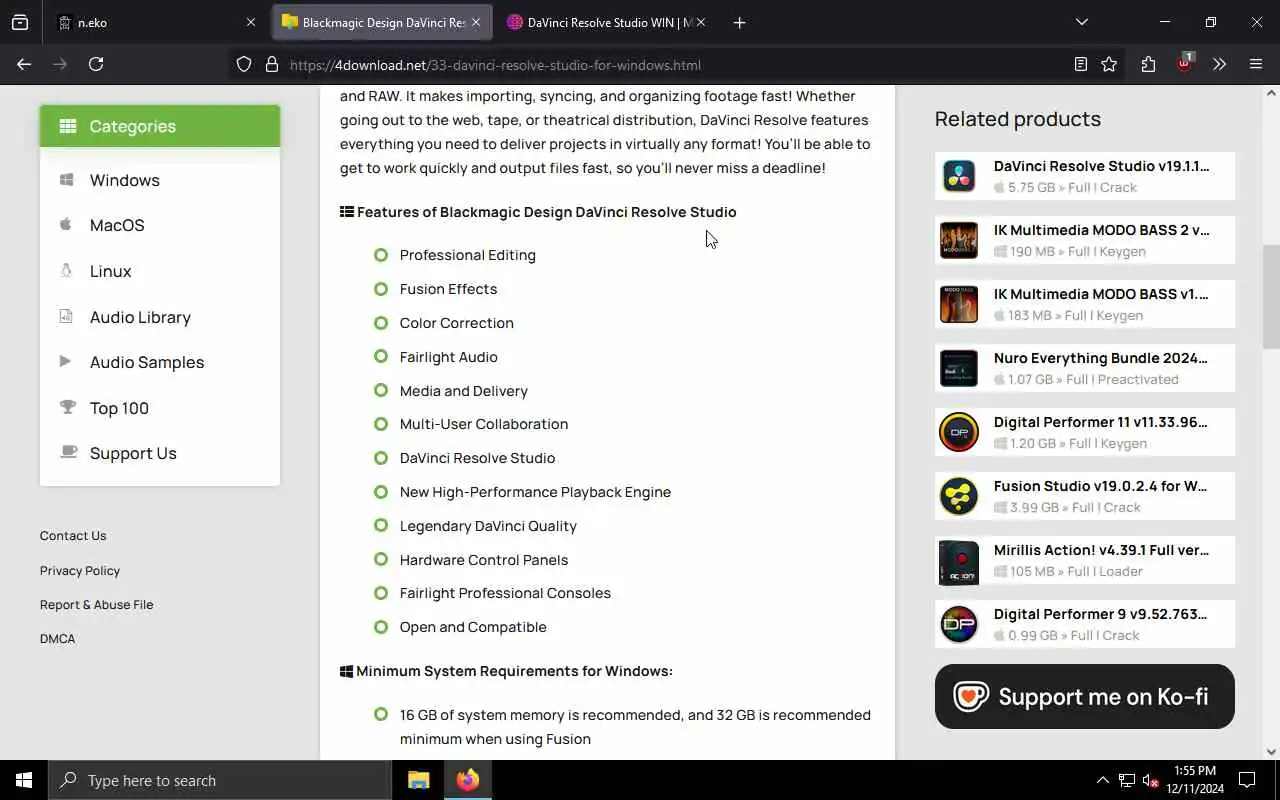Go back using the browser back arrow
Viewport: 1280px width, 800px height.
(x=24, y=64)
